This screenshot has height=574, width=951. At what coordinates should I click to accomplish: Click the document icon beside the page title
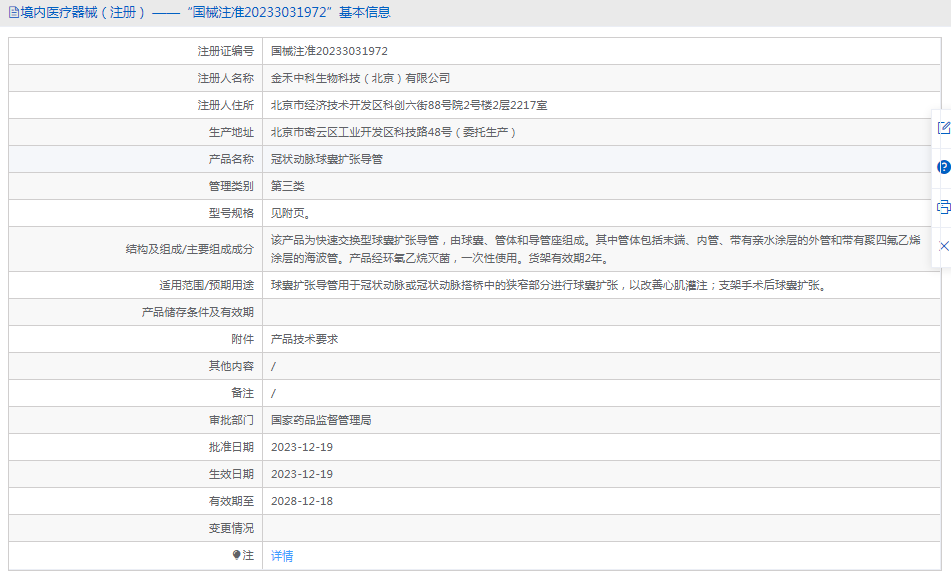pyautogui.click(x=14, y=12)
